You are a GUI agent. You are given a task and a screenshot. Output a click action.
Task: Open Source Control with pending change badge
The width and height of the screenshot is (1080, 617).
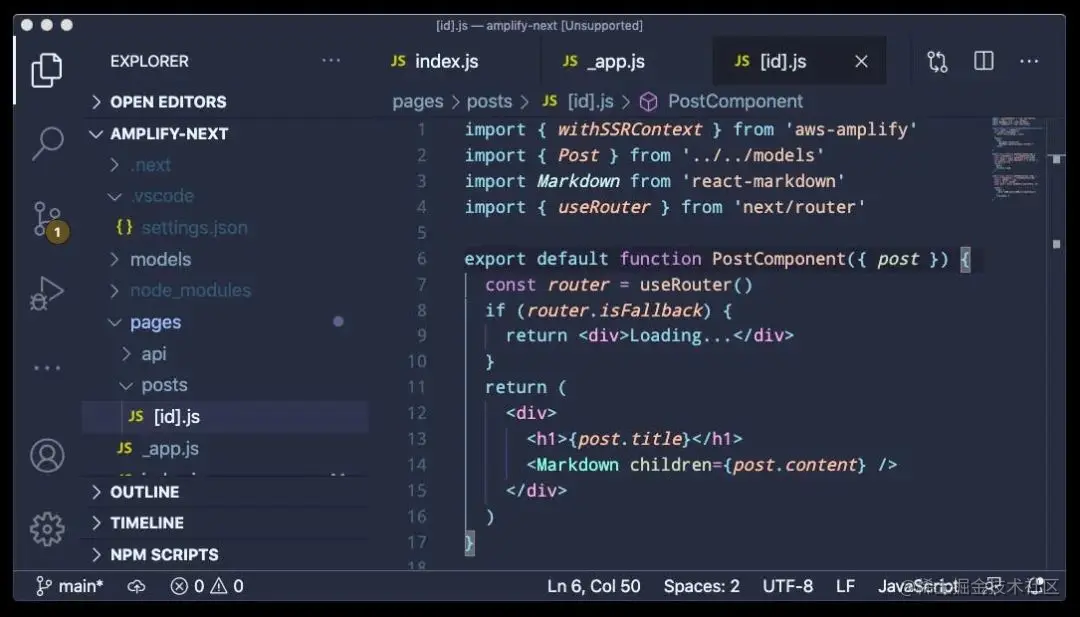coord(50,220)
